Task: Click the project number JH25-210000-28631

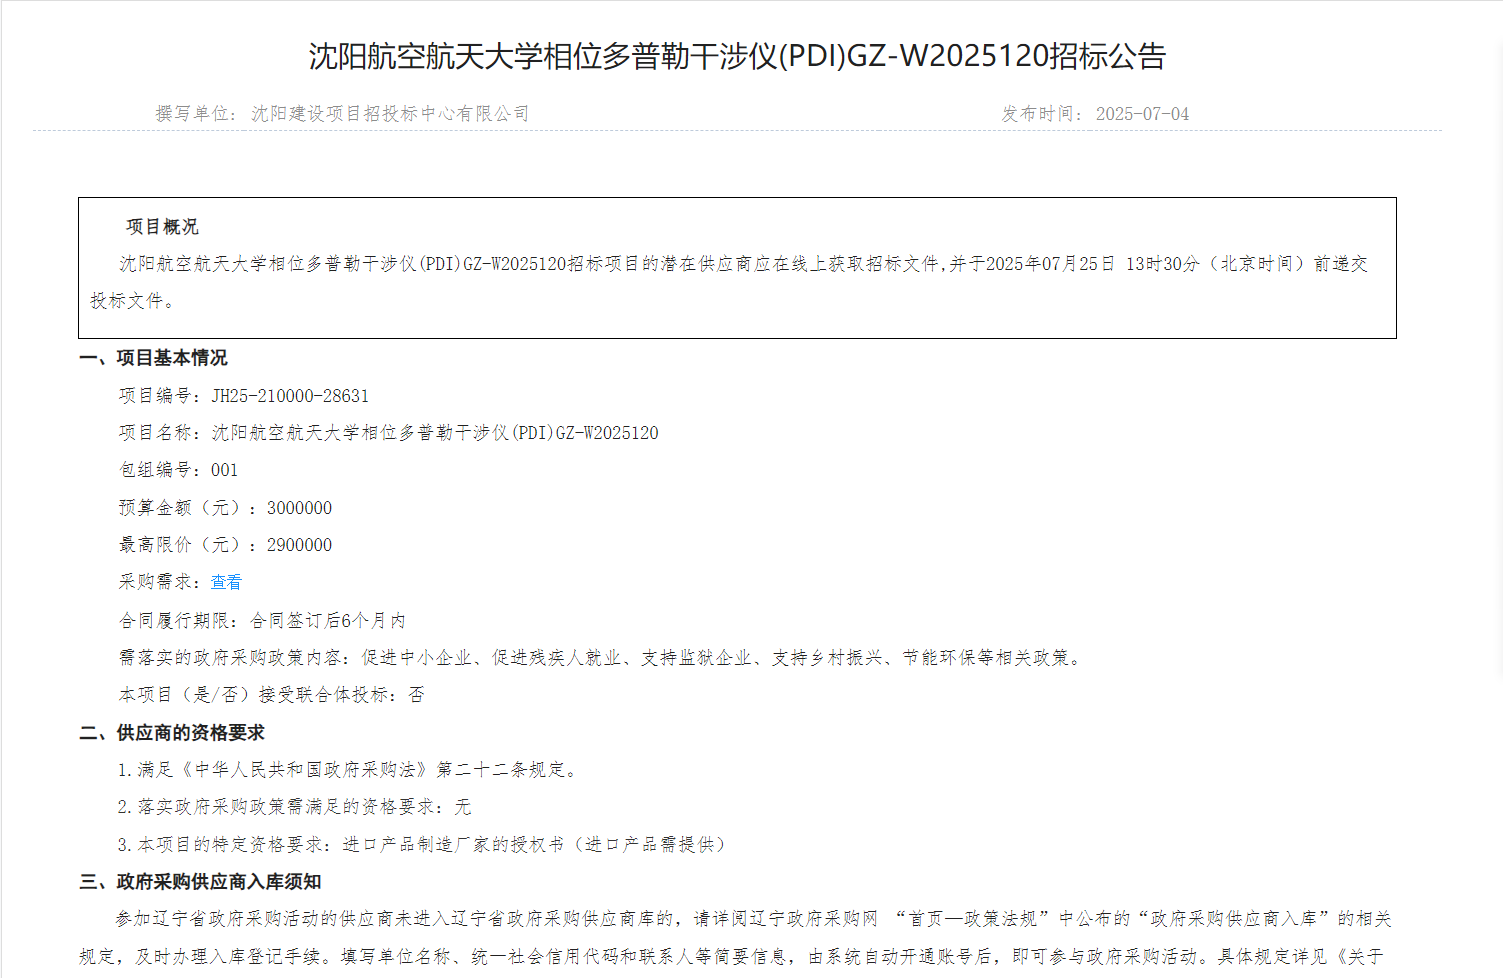Action: coord(290,396)
